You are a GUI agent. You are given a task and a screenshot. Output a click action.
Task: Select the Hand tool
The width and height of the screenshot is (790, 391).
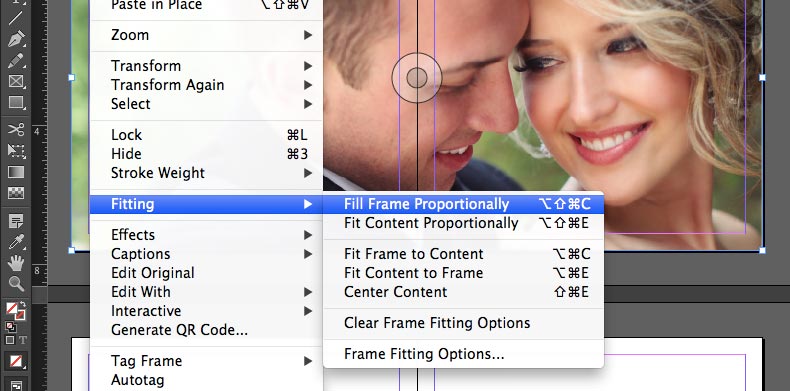[x=16, y=263]
